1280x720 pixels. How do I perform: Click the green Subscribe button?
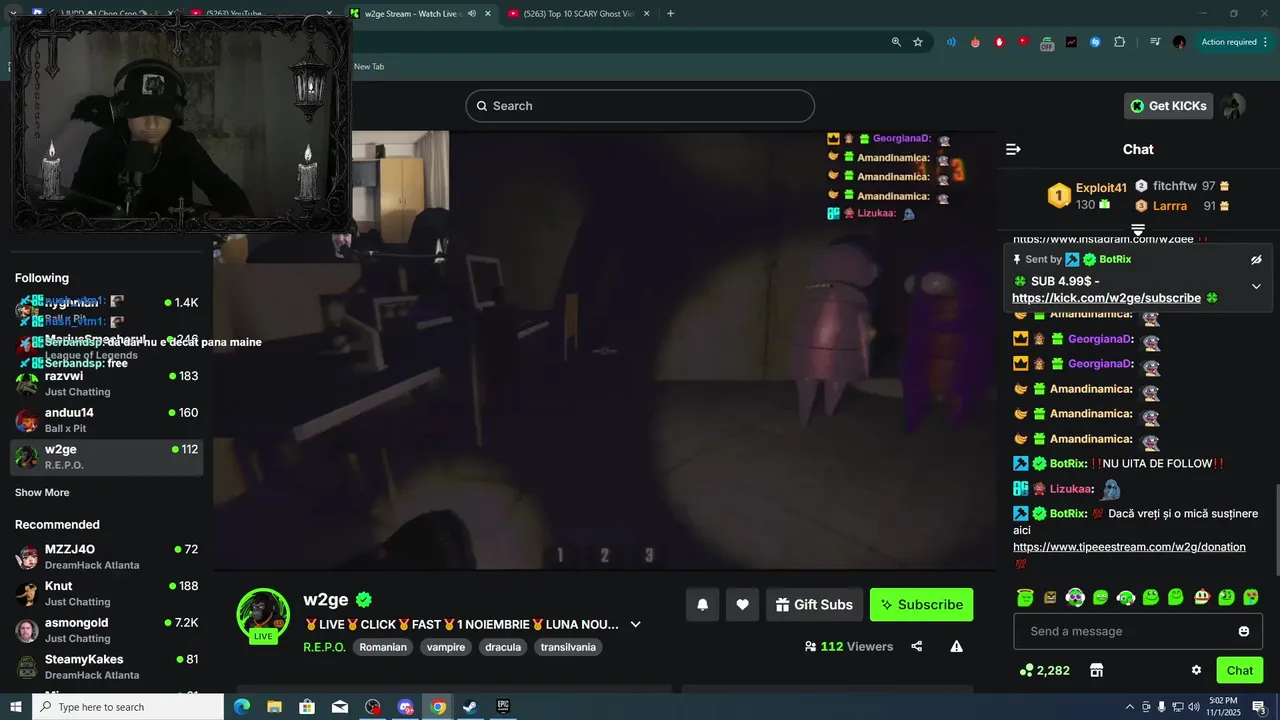(921, 604)
